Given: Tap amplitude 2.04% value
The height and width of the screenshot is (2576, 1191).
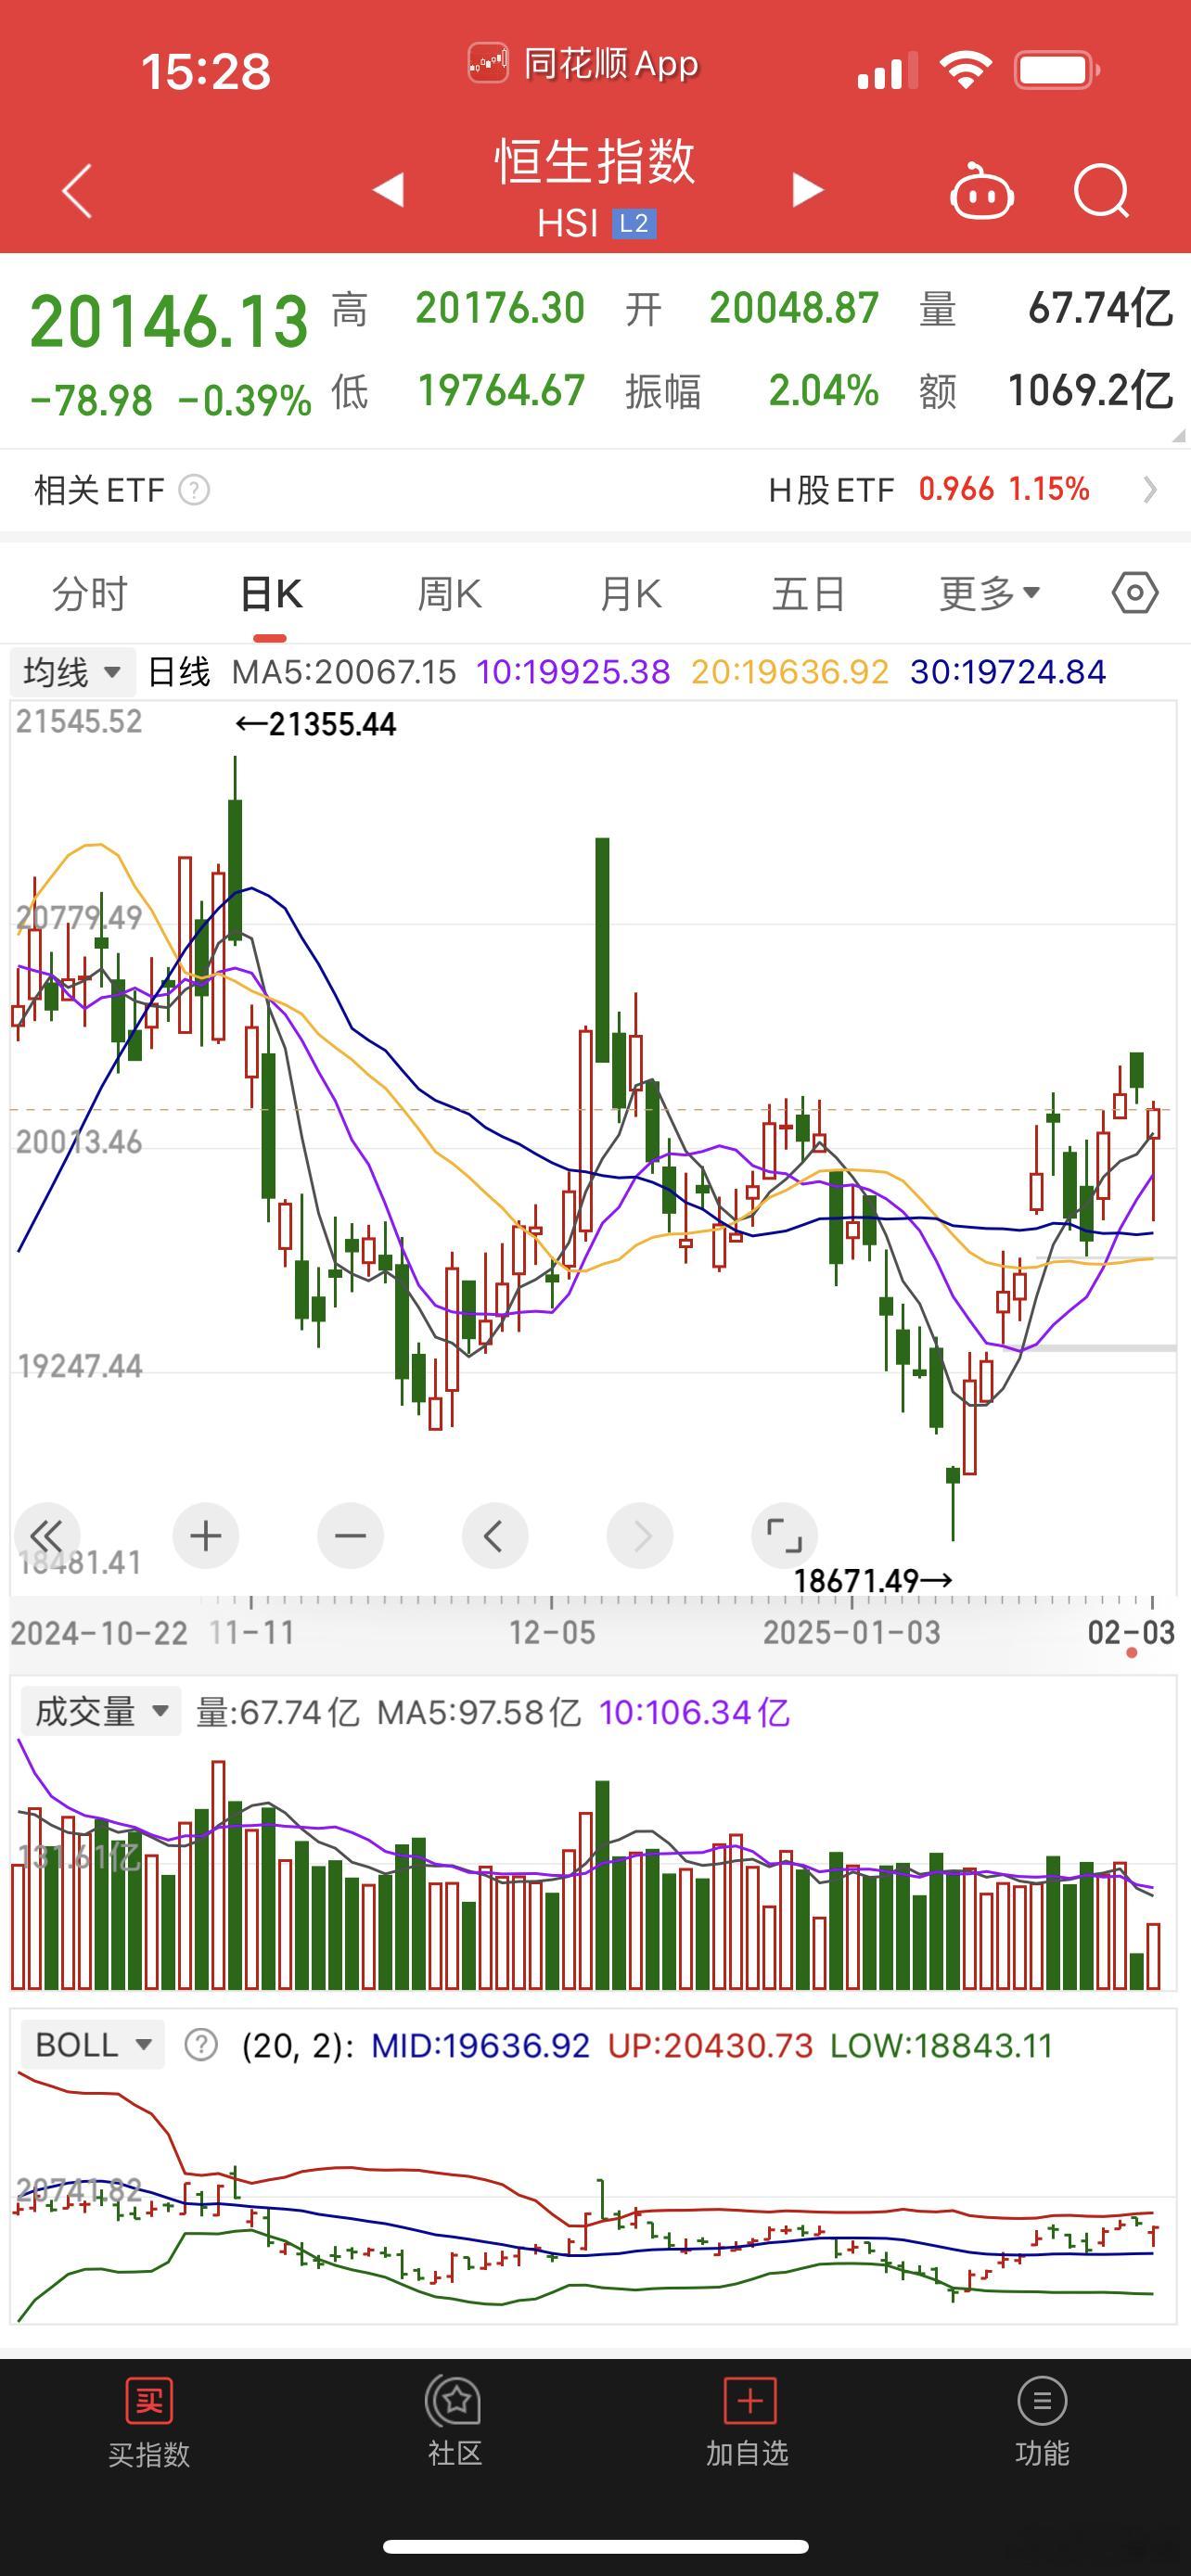Looking at the screenshot, I should click(823, 391).
